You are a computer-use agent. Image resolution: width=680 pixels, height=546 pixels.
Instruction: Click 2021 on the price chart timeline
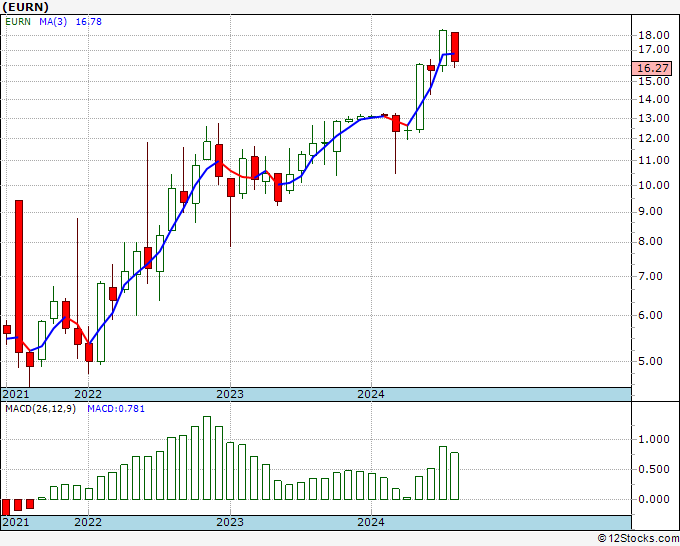point(16,394)
